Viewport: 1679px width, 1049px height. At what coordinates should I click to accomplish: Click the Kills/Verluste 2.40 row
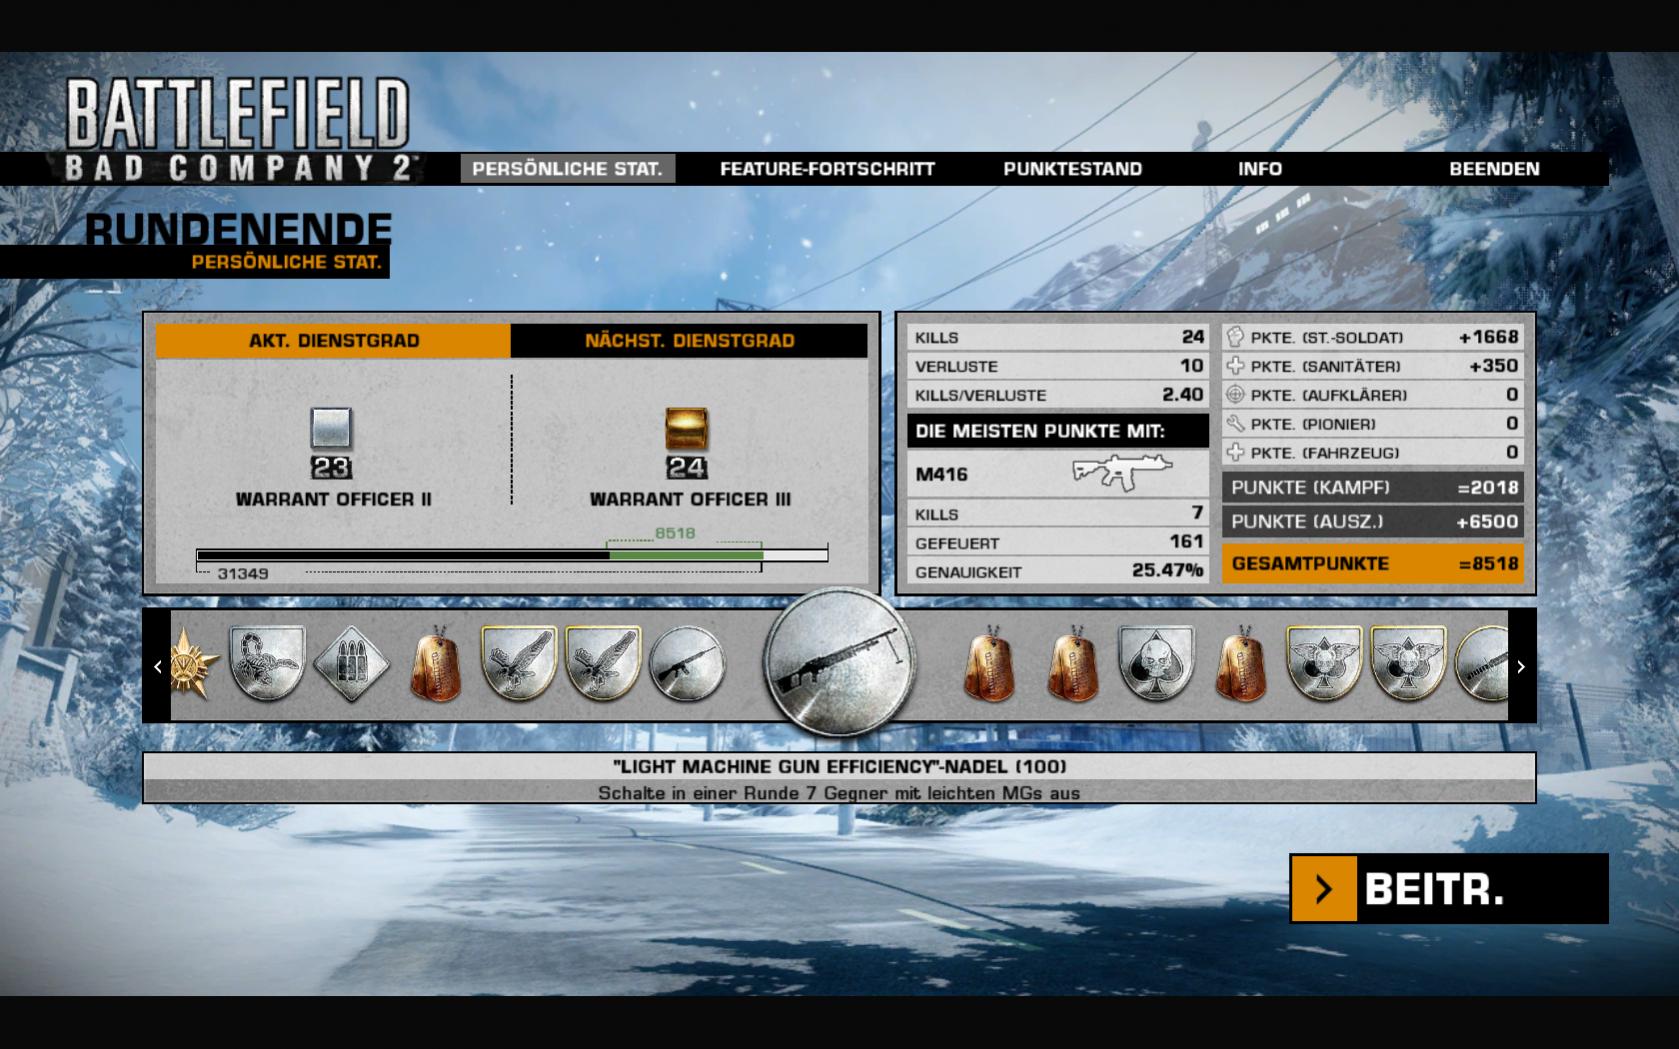pyautogui.click(x=1058, y=394)
